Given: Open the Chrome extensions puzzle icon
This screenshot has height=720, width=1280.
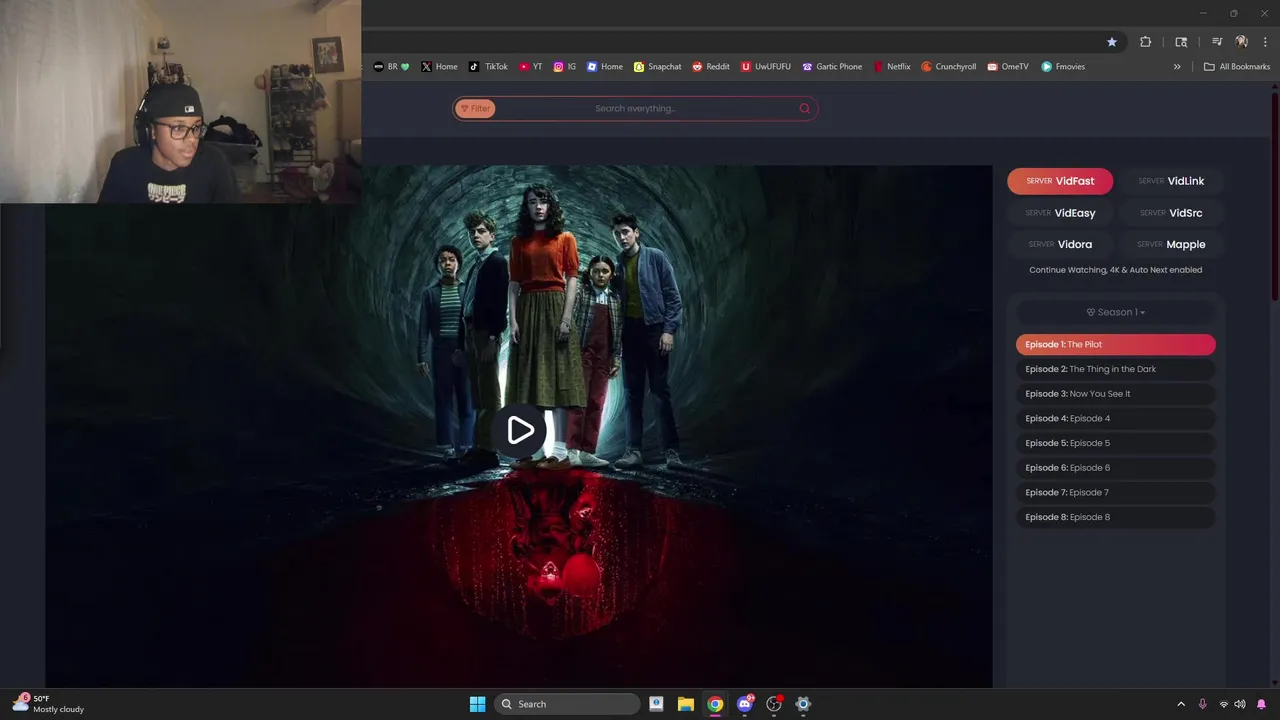Looking at the screenshot, I should (1146, 42).
